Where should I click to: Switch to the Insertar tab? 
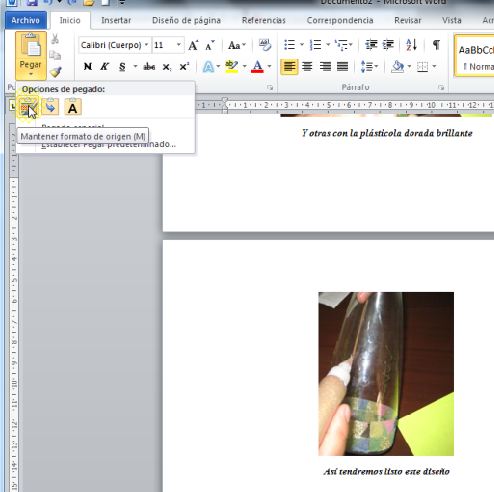(x=116, y=20)
